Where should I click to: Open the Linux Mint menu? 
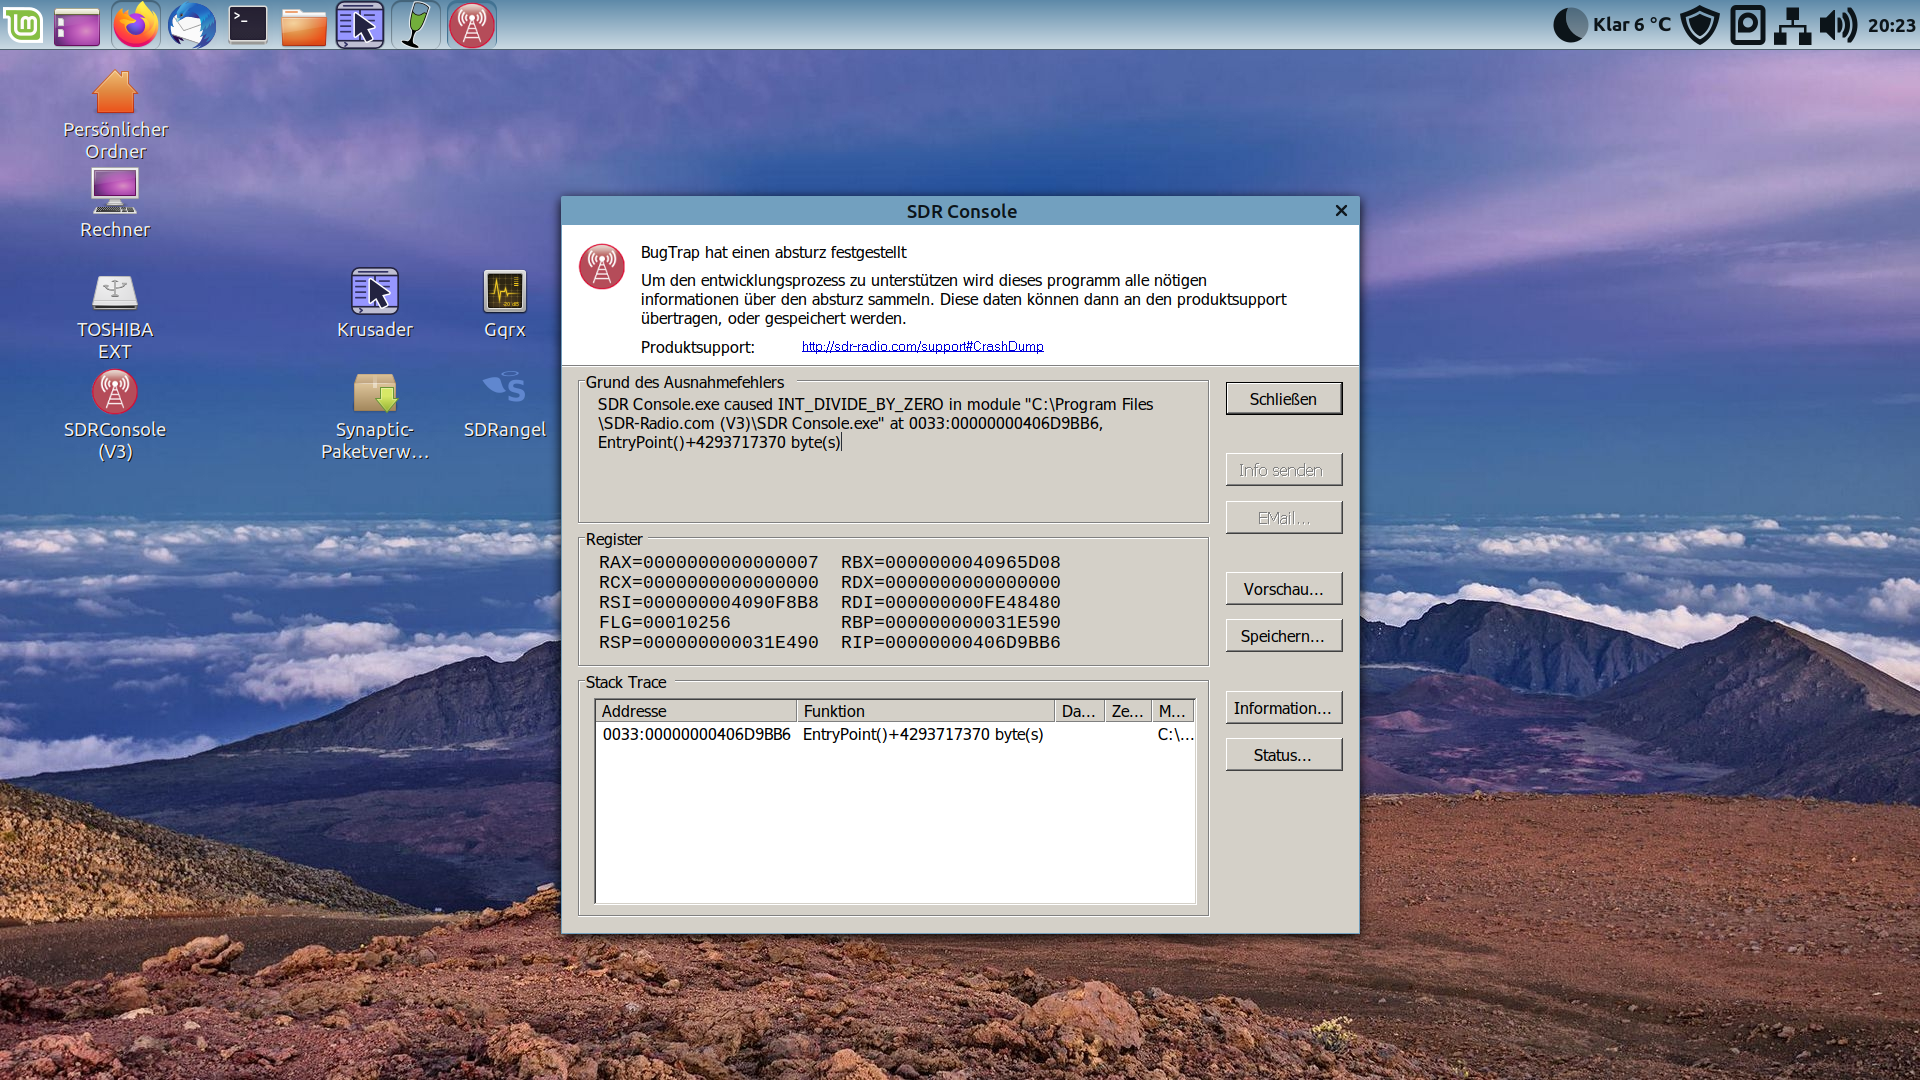(x=23, y=25)
